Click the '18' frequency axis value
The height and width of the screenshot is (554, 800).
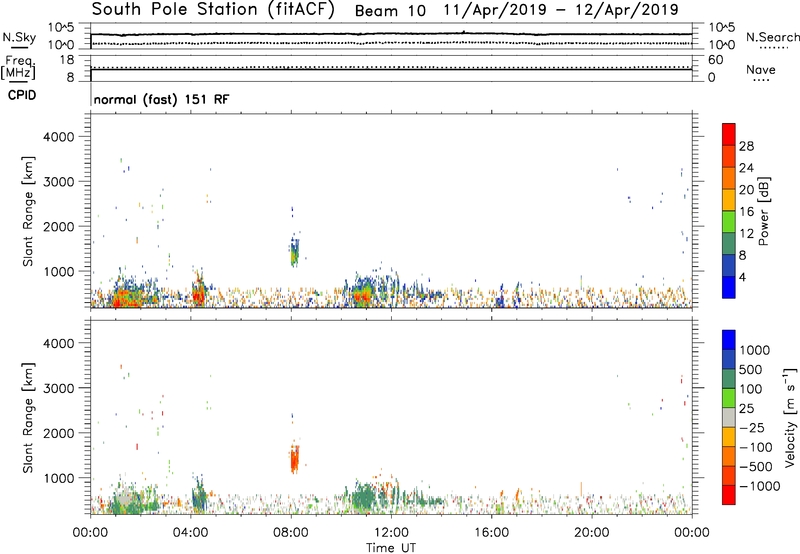click(67, 60)
